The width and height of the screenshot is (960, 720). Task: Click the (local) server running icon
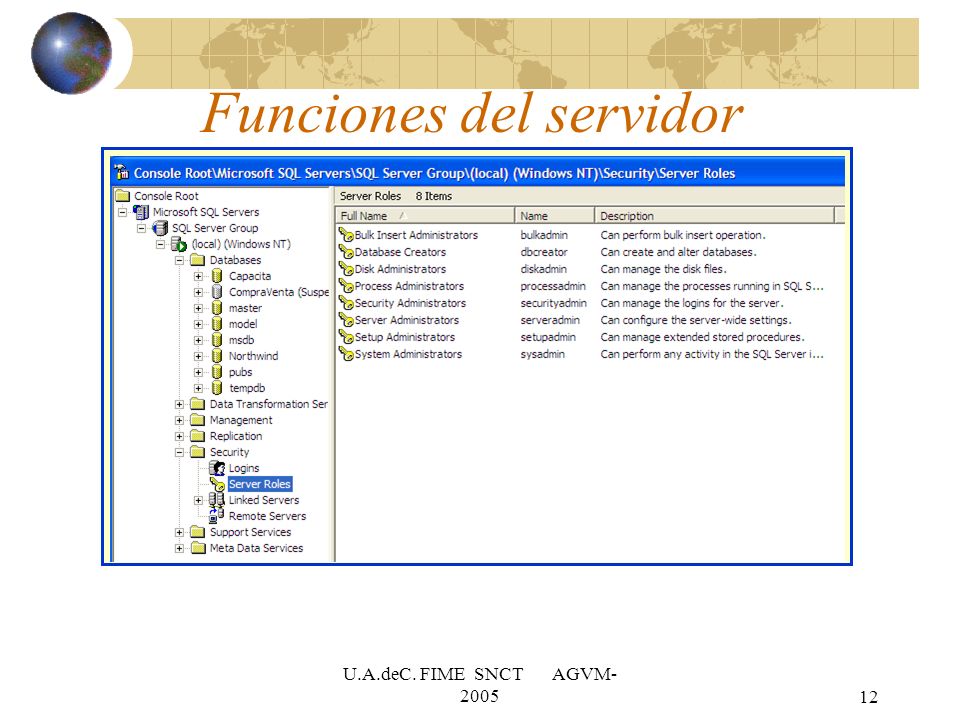179,244
